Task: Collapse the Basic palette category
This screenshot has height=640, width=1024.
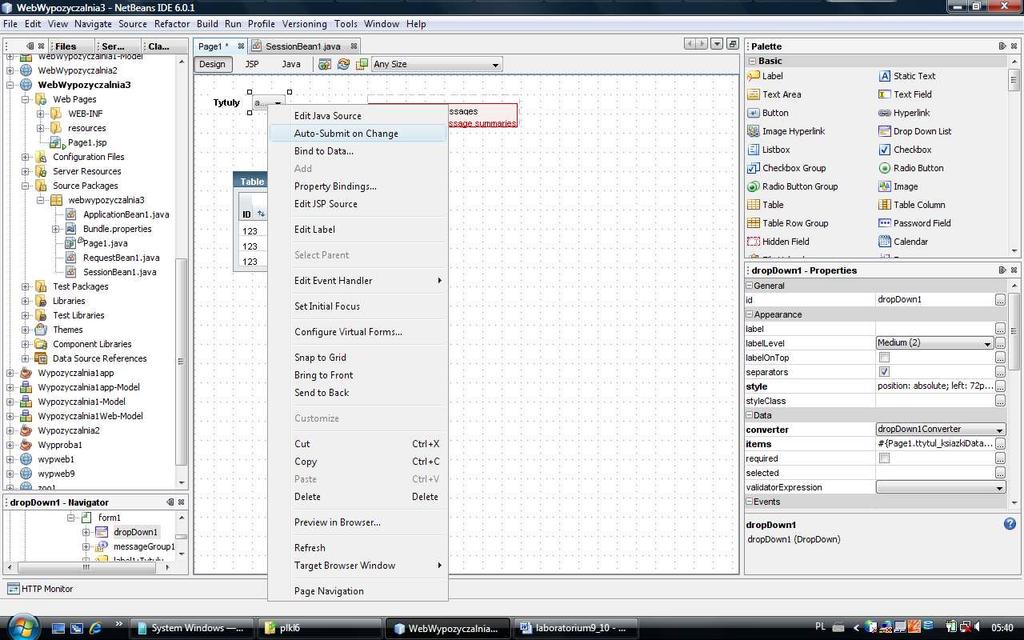Action: (x=752, y=61)
